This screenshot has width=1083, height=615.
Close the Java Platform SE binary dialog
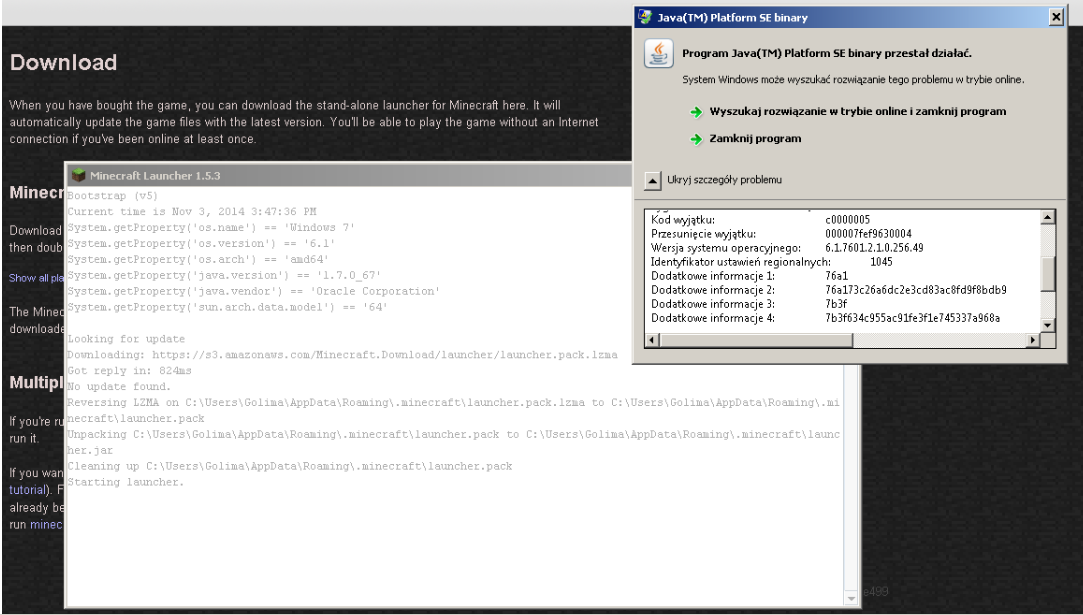click(x=1056, y=17)
